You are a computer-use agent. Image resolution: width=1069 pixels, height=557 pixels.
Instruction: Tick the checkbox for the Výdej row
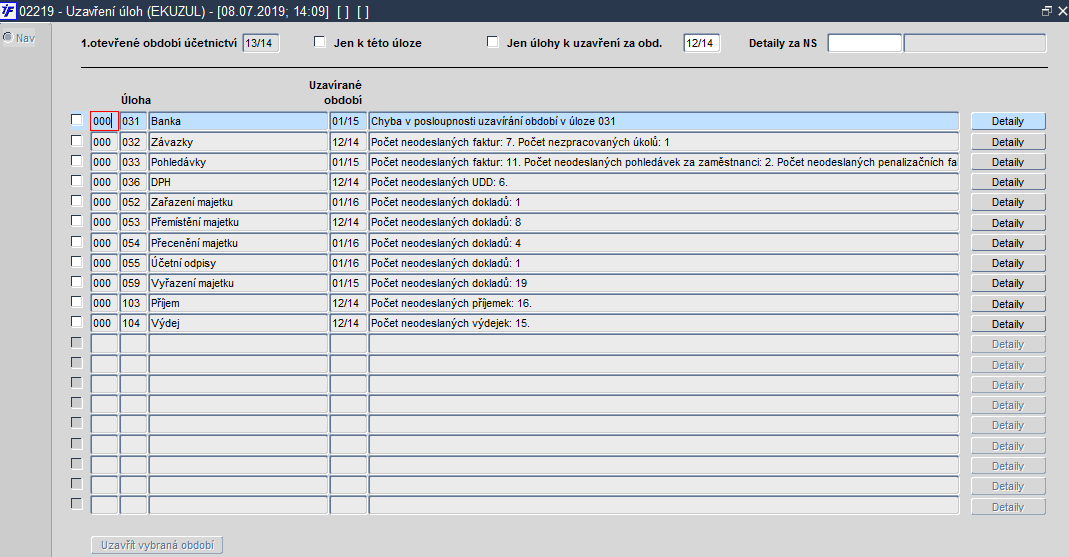[76, 322]
